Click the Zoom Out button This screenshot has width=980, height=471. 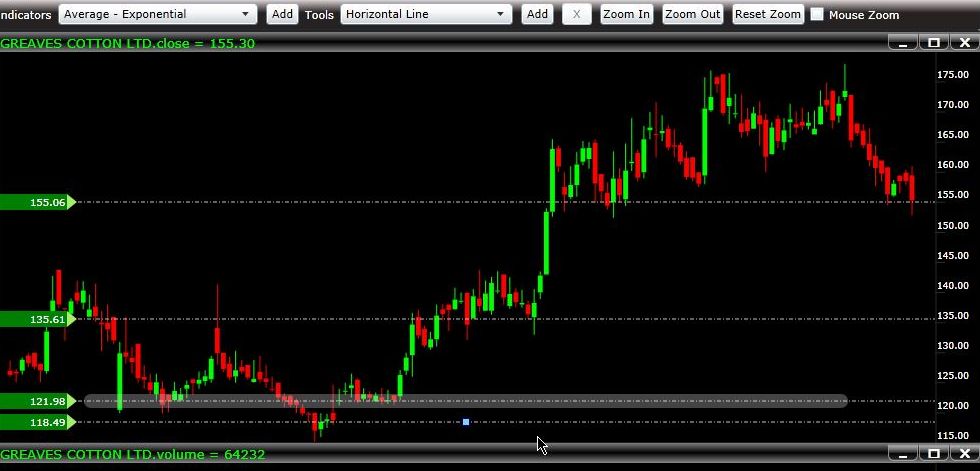tap(692, 14)
